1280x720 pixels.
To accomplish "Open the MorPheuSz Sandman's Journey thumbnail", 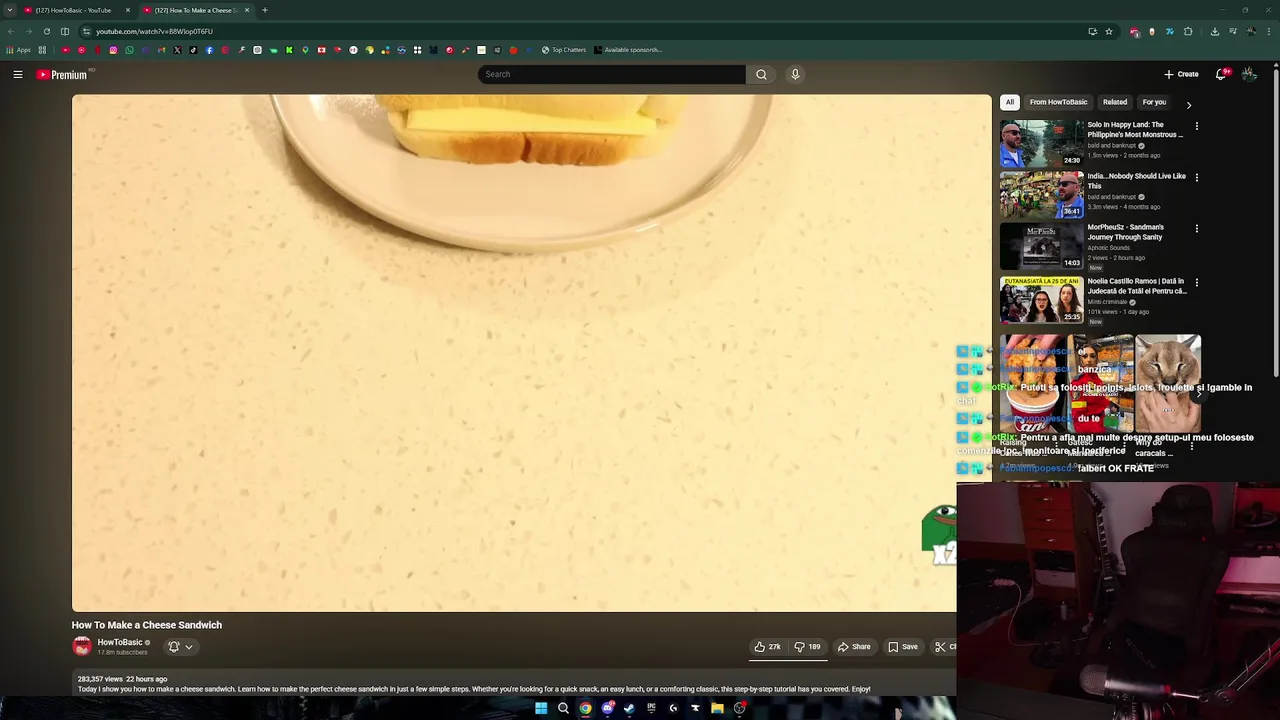I will [1041, 246].
